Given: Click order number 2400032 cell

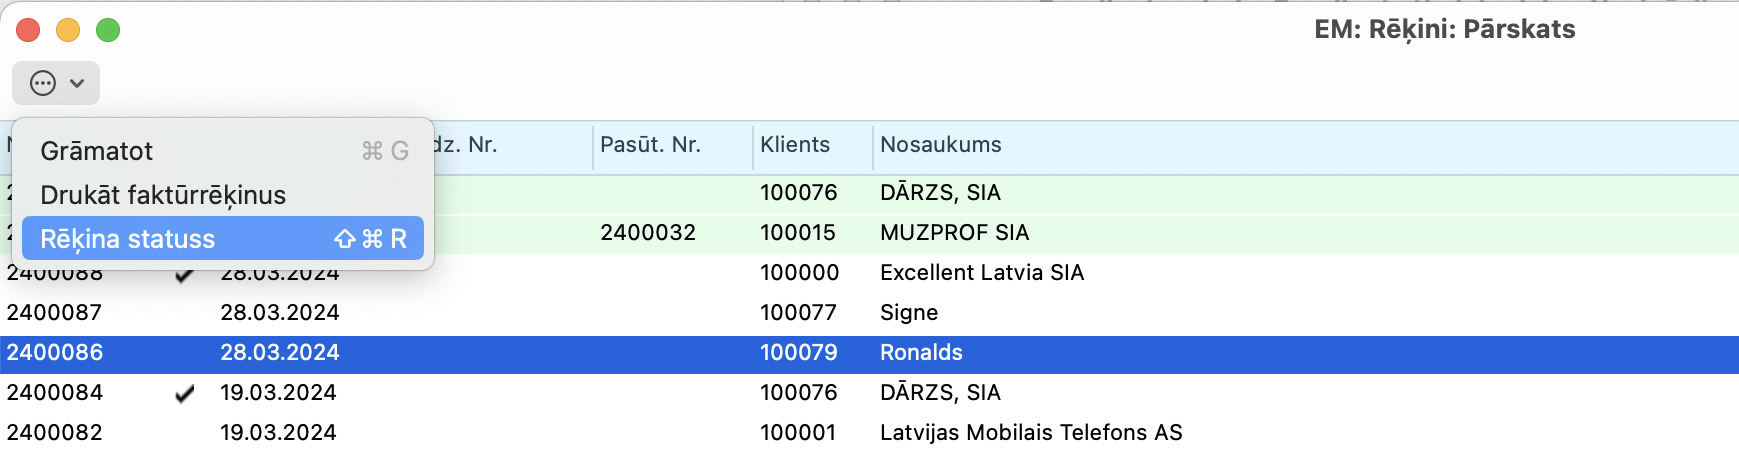Looking at the screenshot, I should [647, 233].
